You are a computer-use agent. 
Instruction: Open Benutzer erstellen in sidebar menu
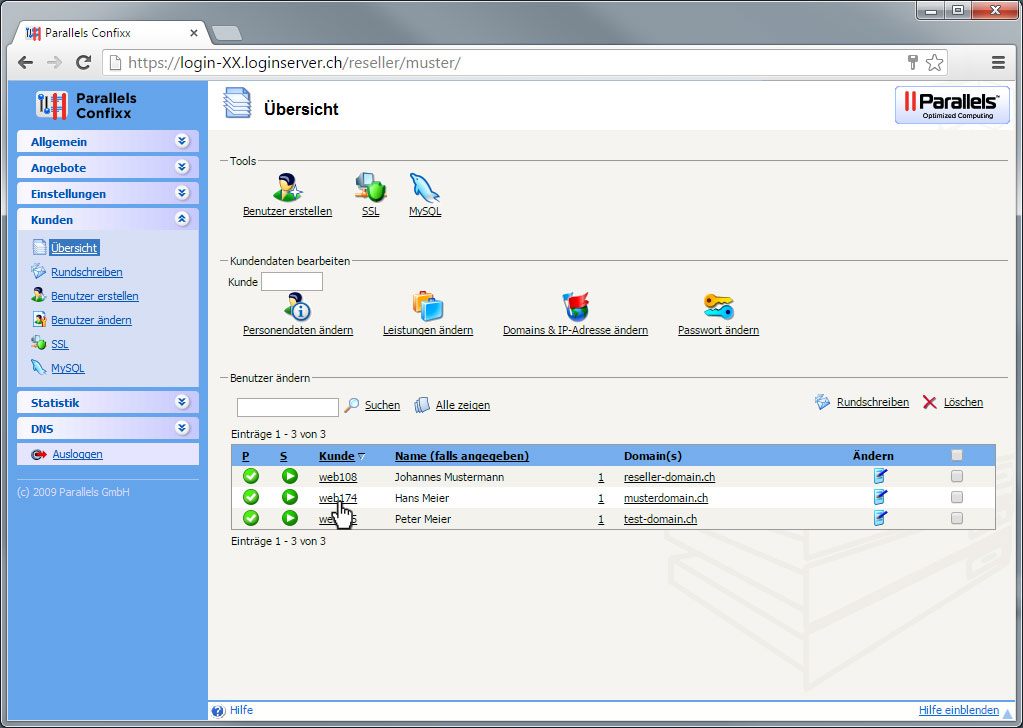(95, 296)
